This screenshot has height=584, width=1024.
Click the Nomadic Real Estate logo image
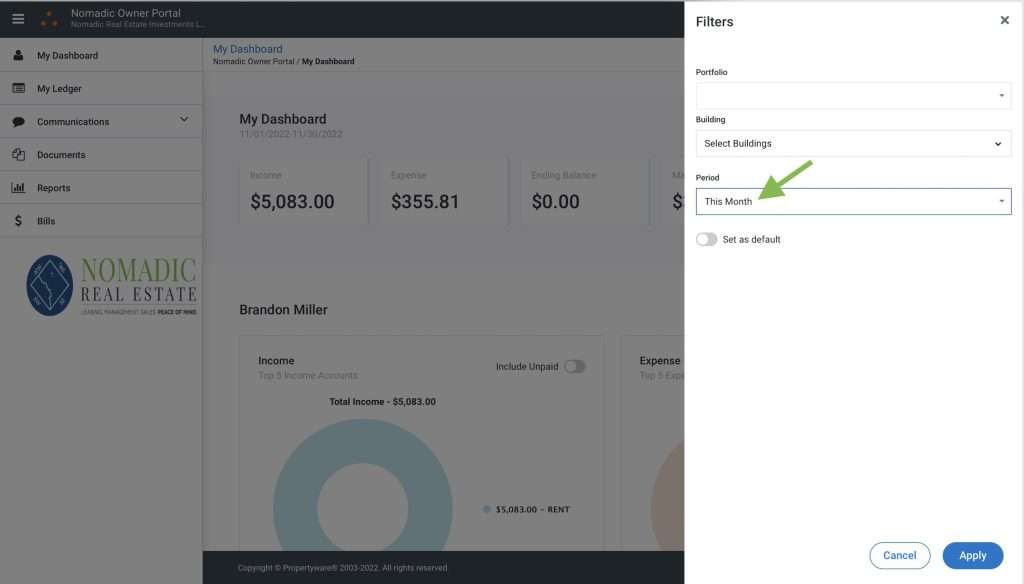111,286
